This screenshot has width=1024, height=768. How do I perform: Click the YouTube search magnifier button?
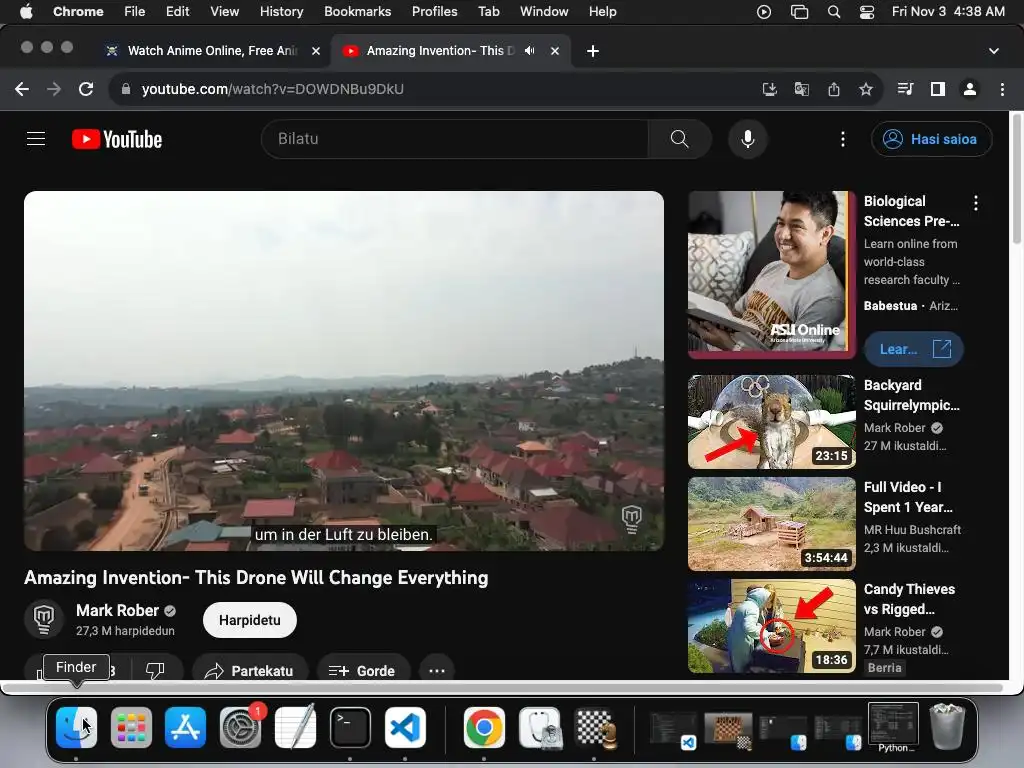click(x=679, y=139)
